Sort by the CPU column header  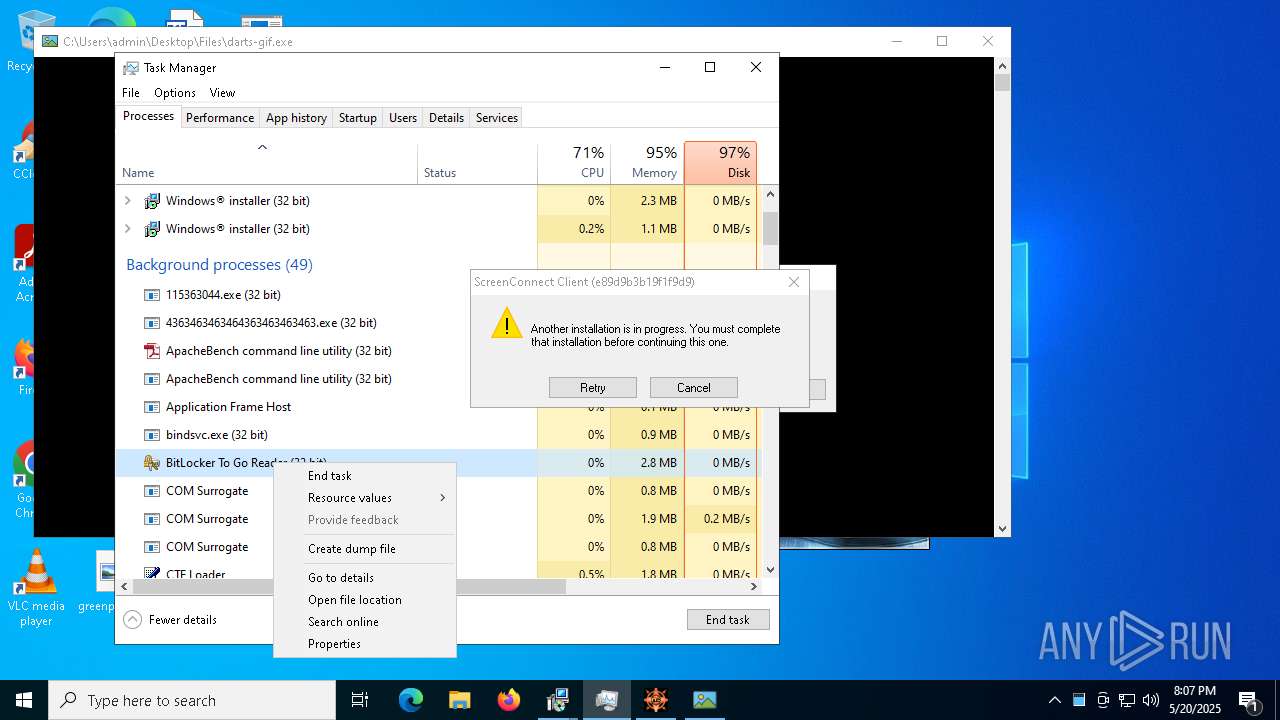click(x=574, y=163)
